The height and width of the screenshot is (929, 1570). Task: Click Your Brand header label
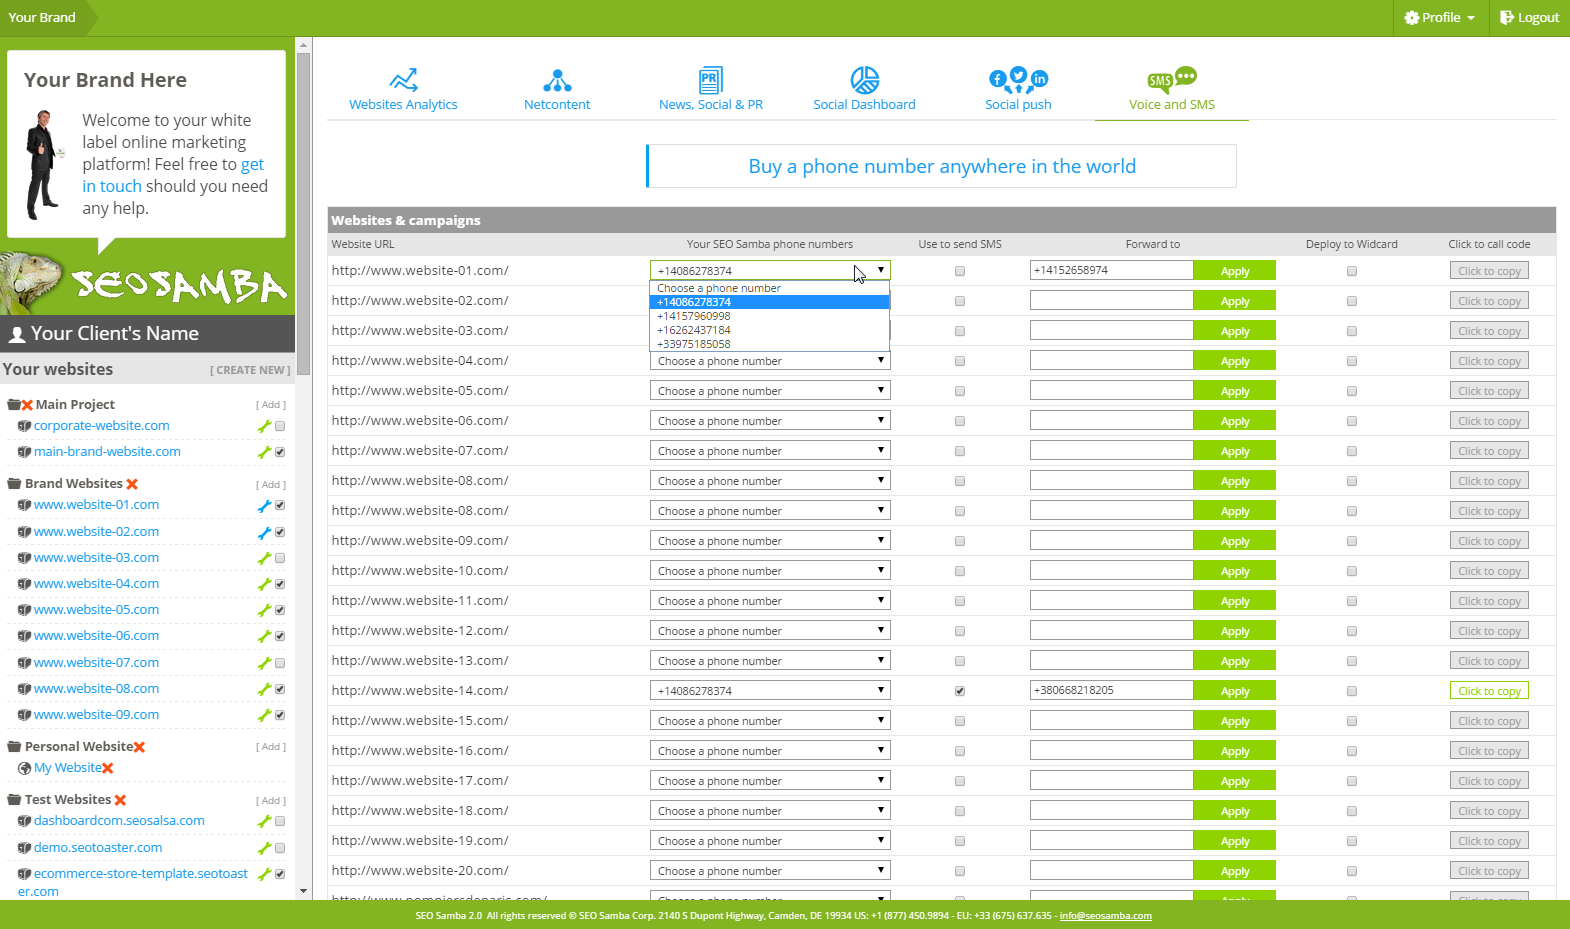coord(42,18)
